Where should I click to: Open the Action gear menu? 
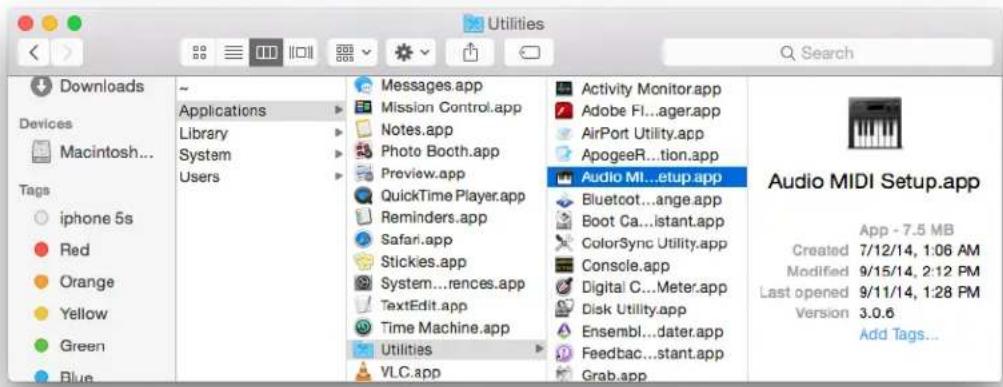pos(410,52)
